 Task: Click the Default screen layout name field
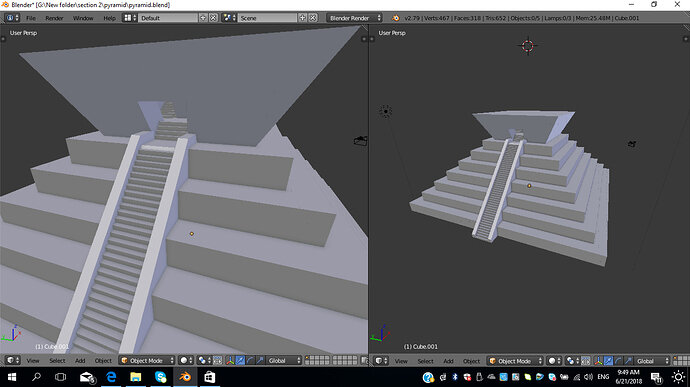coord(168,18)
